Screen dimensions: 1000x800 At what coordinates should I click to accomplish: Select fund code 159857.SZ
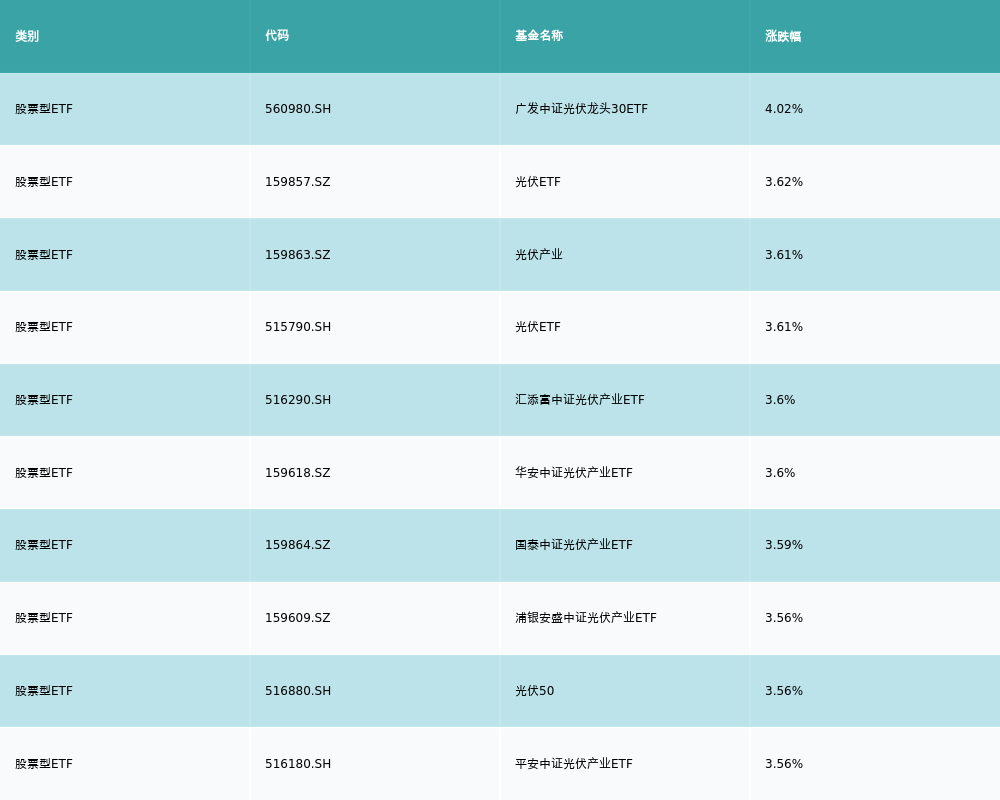298,182
